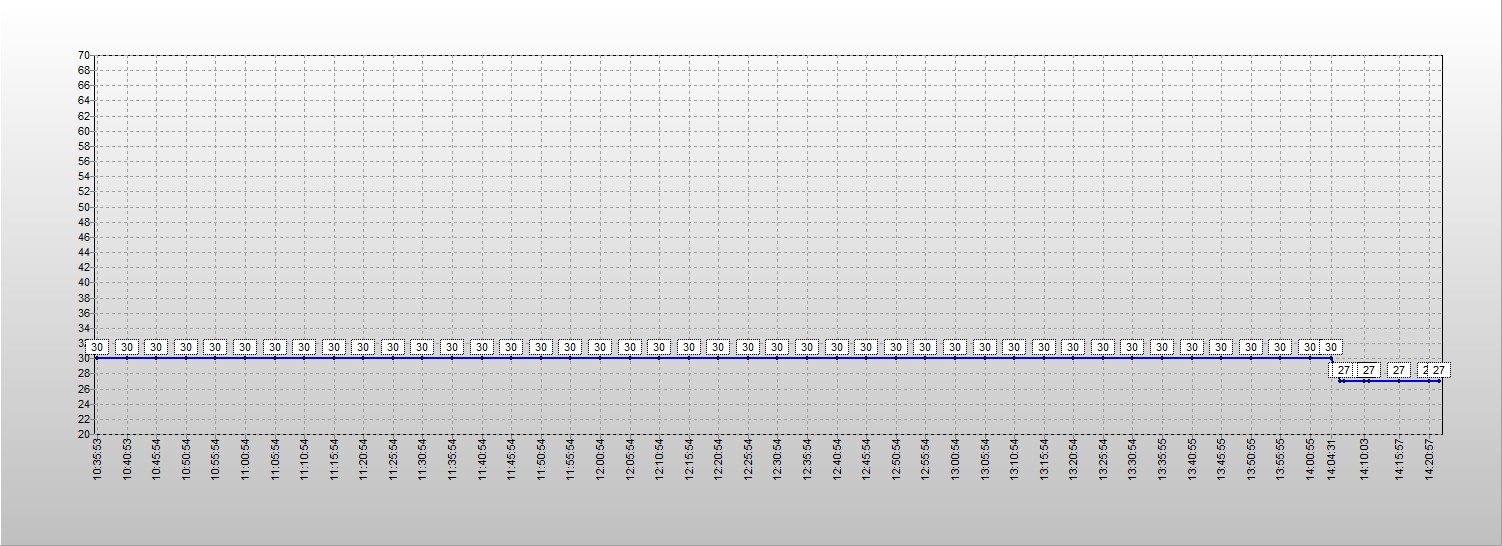The height and width of the screenshot is (546, 1502).
Task: Pick the final 27 data label above 14:20:57
Action: click(1439, 370)
